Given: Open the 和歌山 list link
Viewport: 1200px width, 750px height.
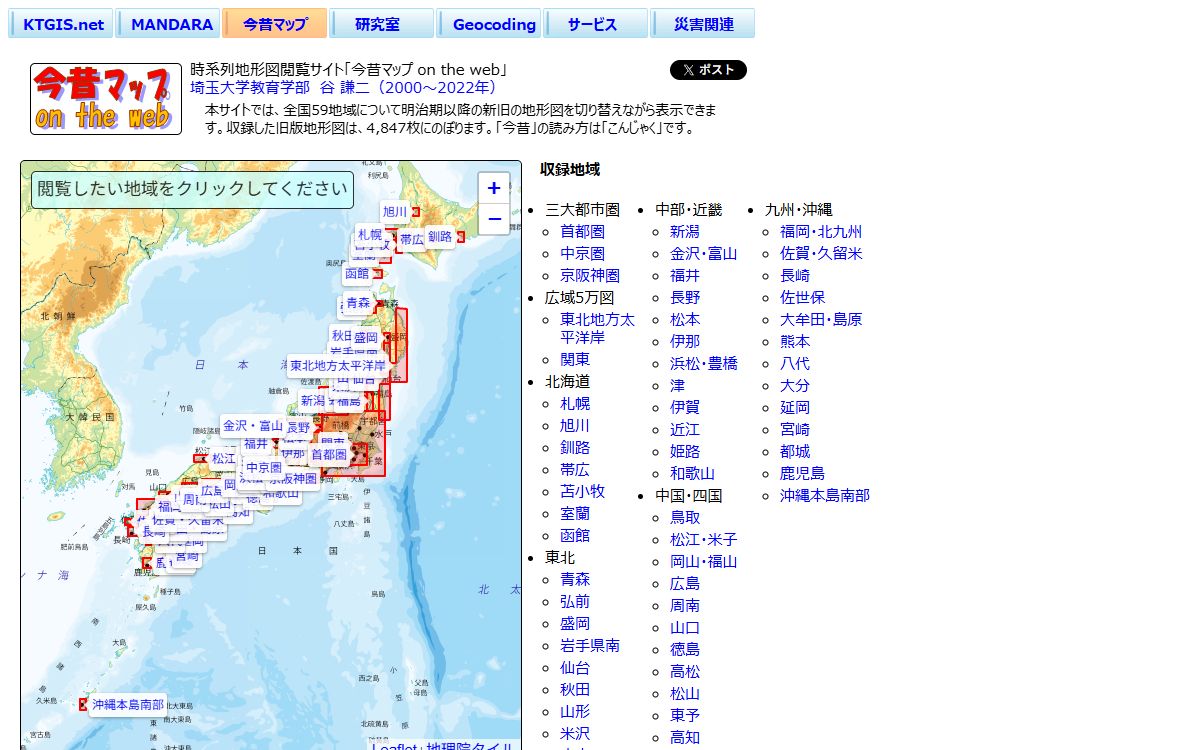Looking at the screenshot, I should click(692, 473).
